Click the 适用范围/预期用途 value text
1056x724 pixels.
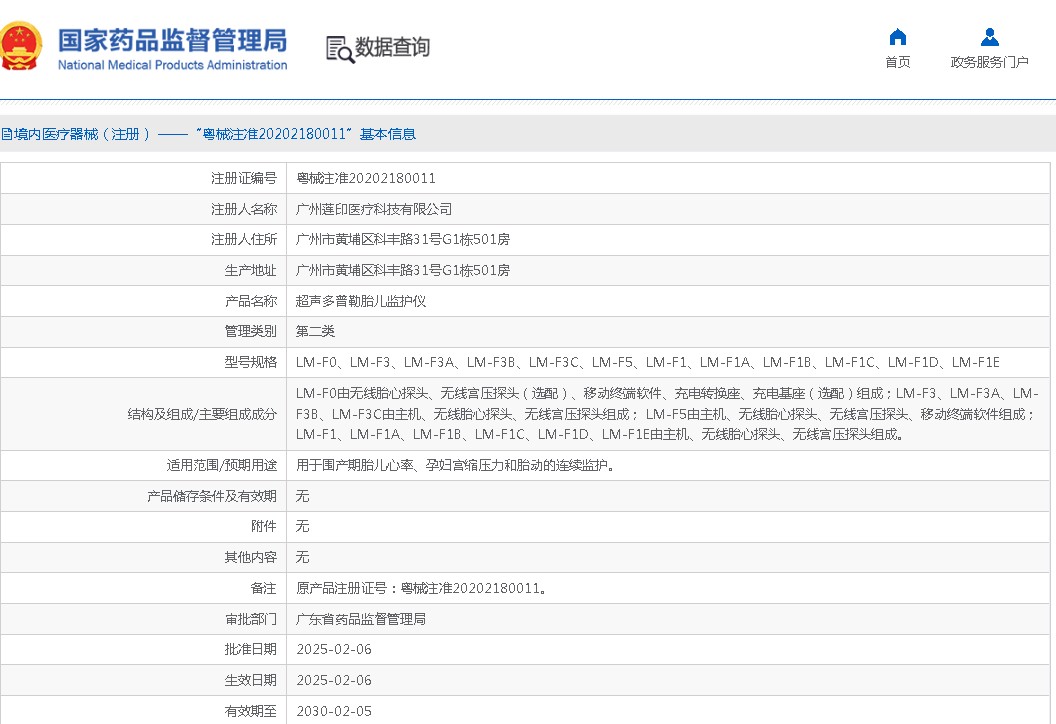pyautogui.click(x=455, y=465)
